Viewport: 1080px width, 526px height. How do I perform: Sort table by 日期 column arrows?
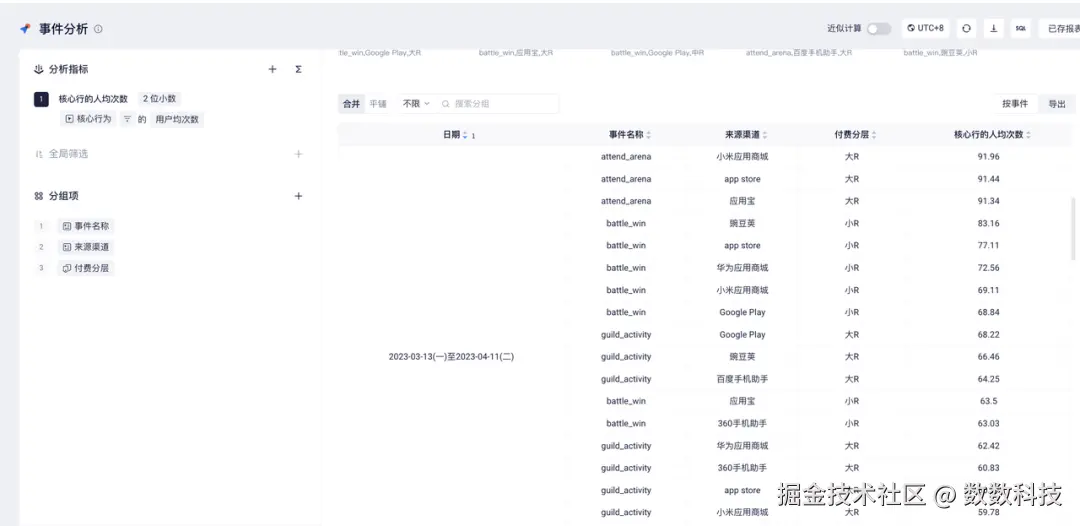point(465,135)
